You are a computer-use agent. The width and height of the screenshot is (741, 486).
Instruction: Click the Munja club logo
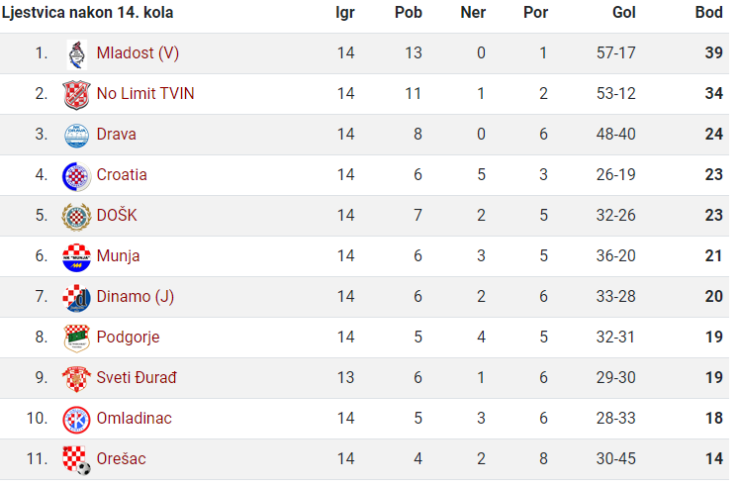click(x=76, y=258)
